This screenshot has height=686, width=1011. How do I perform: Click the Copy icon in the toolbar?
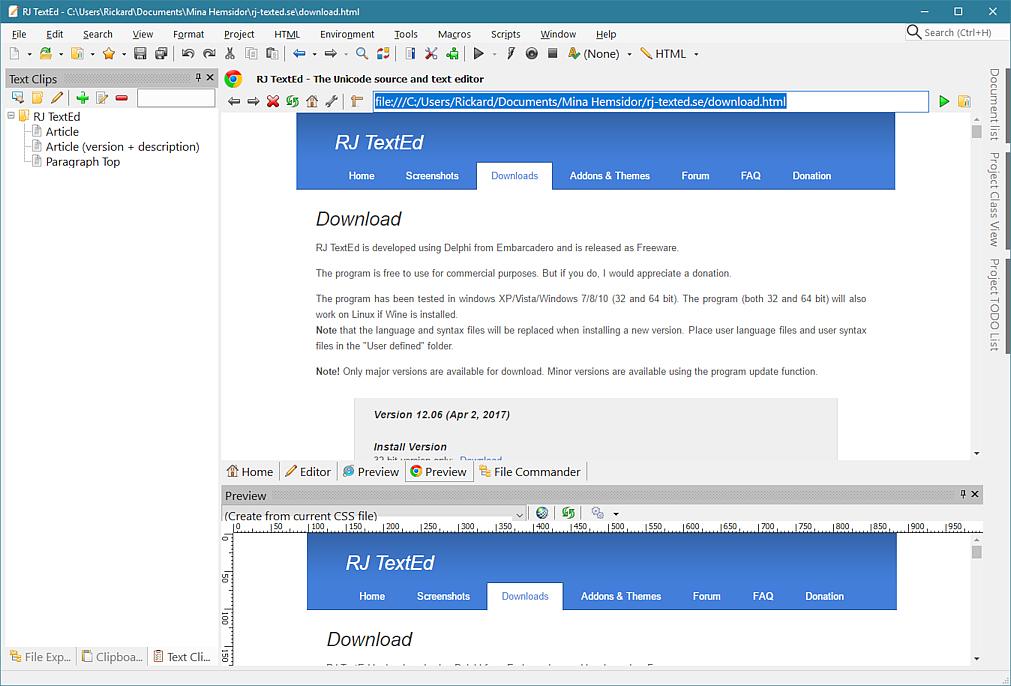(251, 54)
